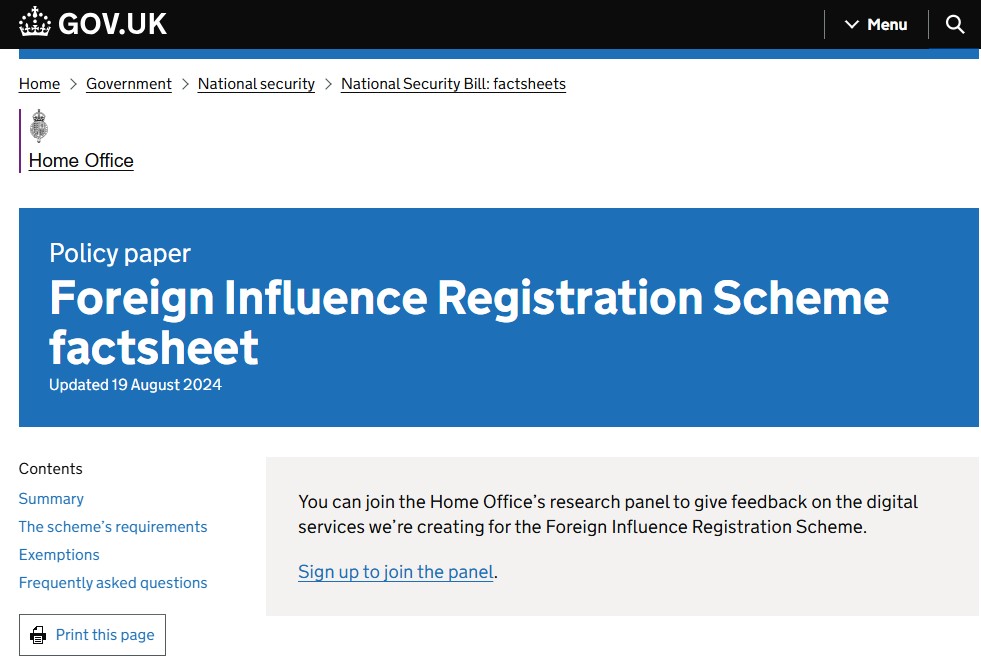981x672 pixels.
Task: Go to Home breadcrumb
Action: click(x=39, y=84)
